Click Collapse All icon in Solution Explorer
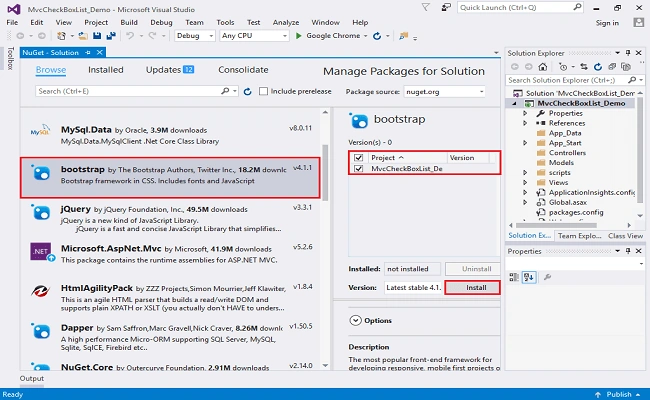Viewport: 650px width, 400px height. point(612,66)
